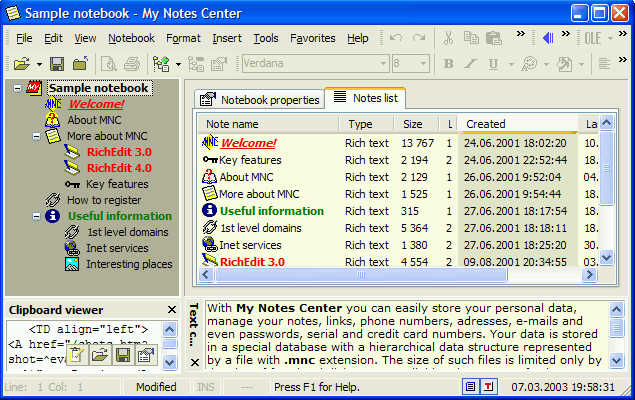
Task: Select Interesting places in the tree
Action: click(x=129, y=264)
